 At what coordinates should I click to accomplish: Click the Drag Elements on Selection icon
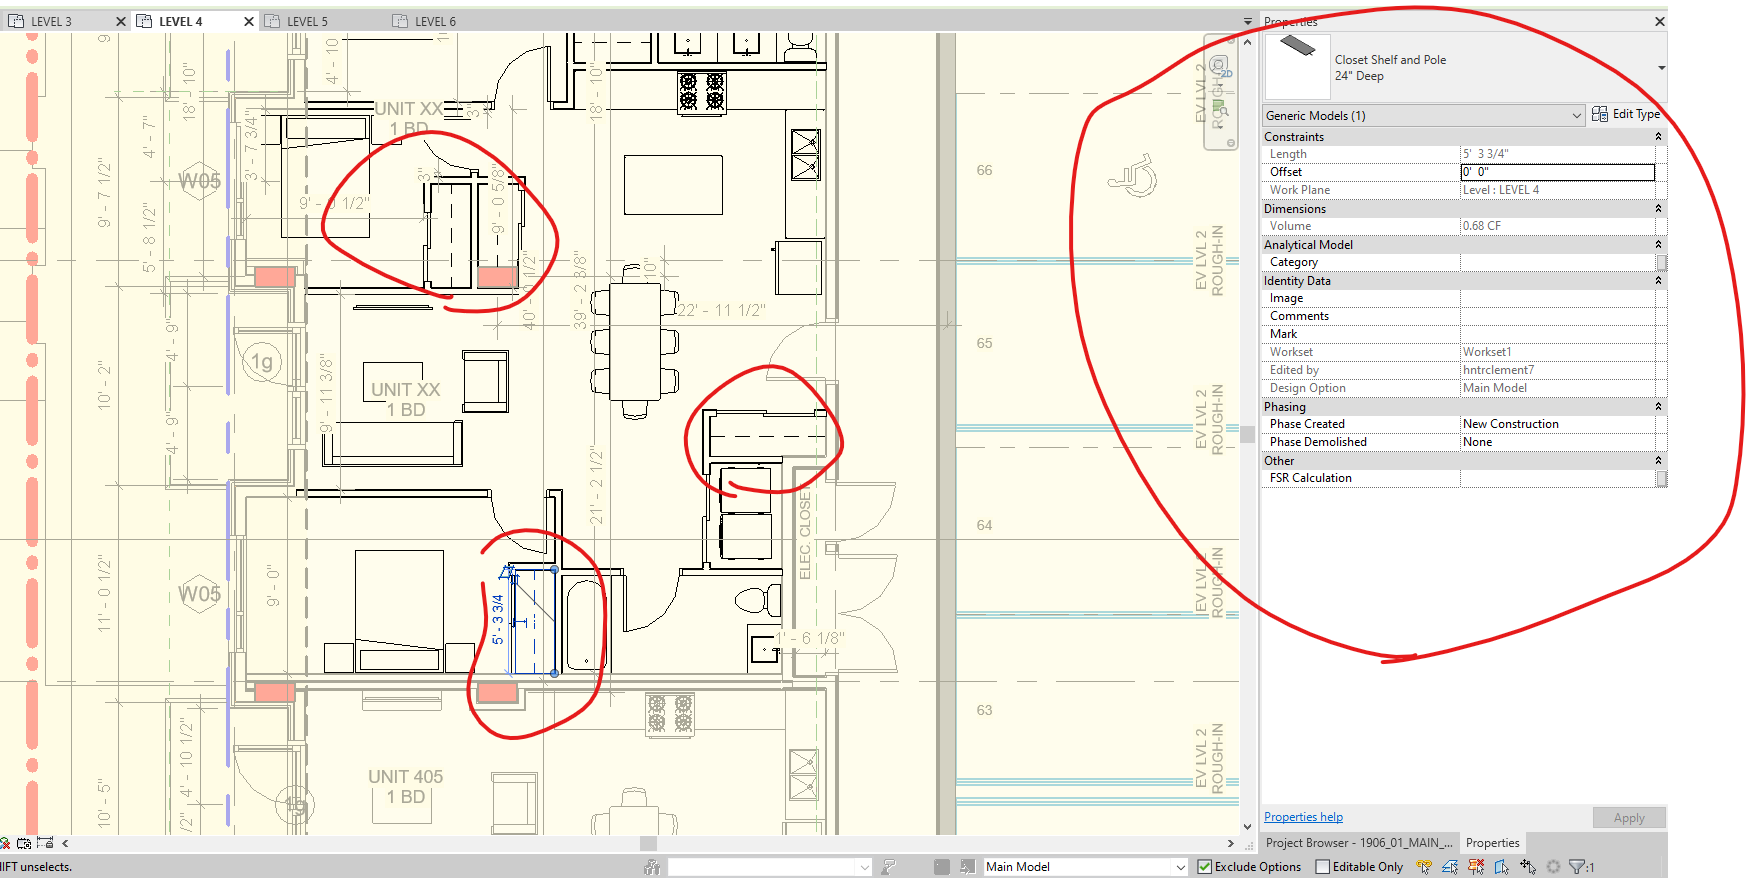1528,867
